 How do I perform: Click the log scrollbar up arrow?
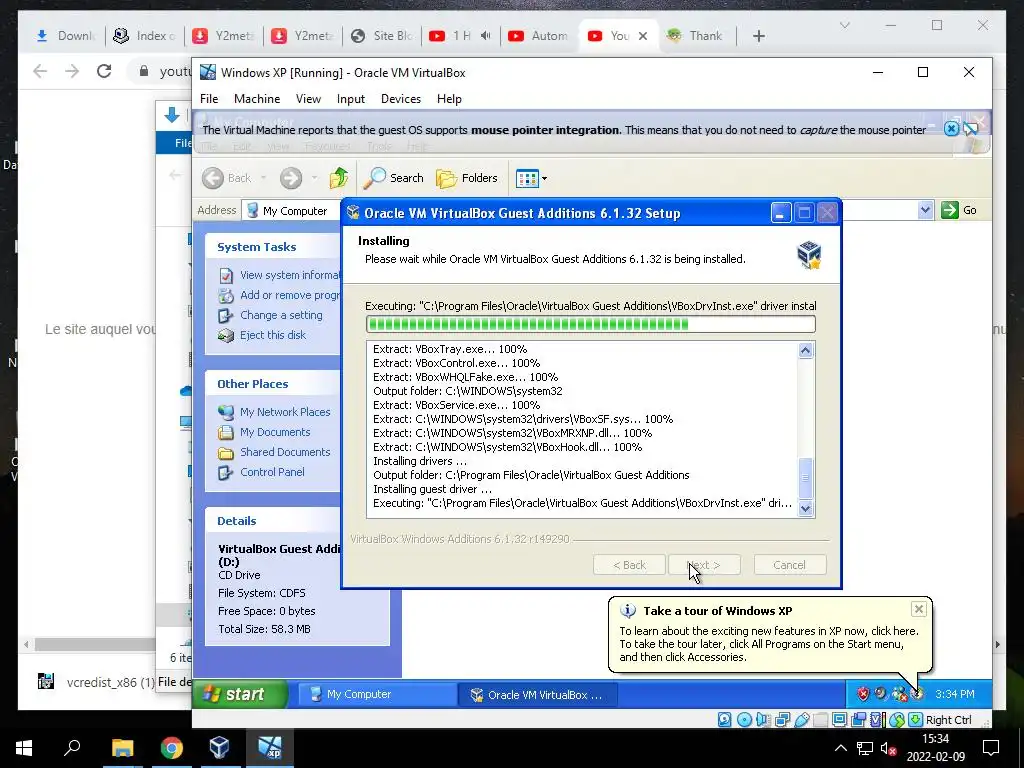(x=805, y=351)
